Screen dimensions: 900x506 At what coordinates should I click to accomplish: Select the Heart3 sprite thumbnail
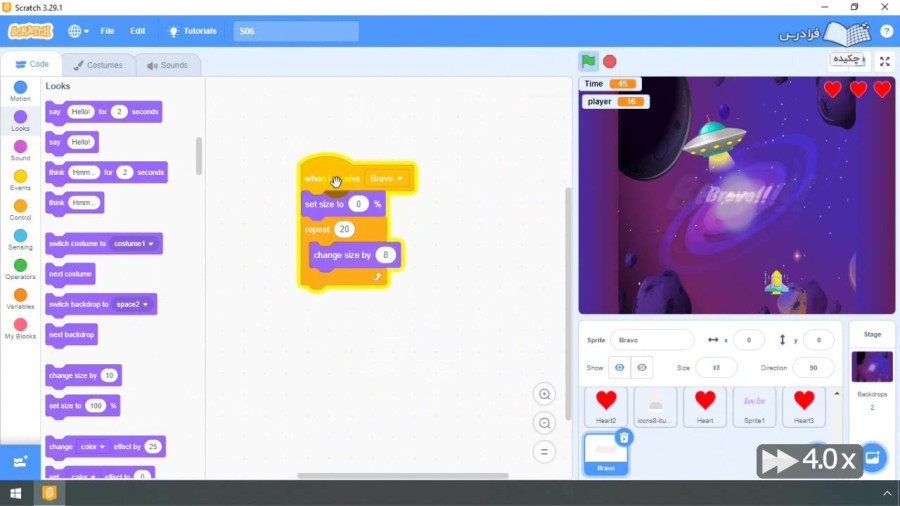point(804,407)
